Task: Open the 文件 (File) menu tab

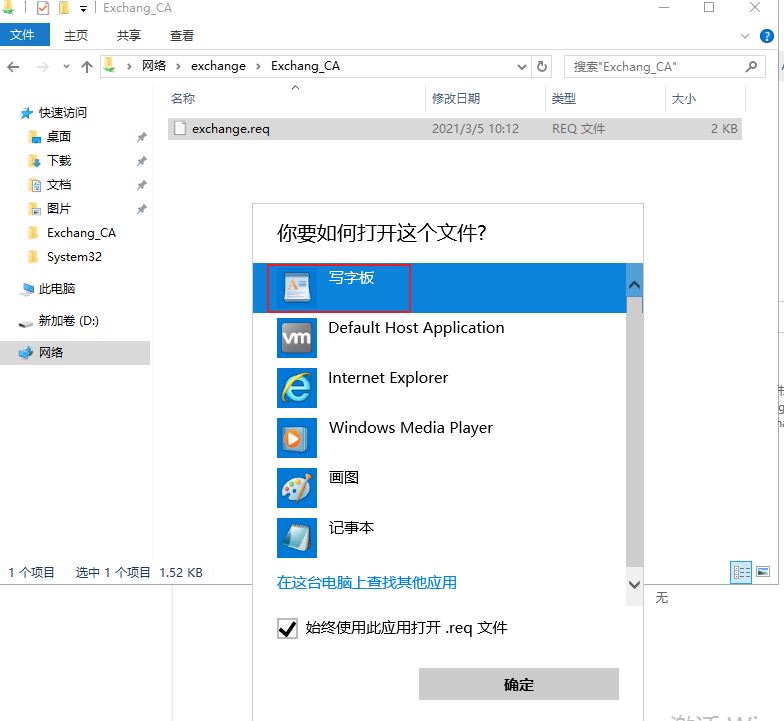Action: click(22, 35)
